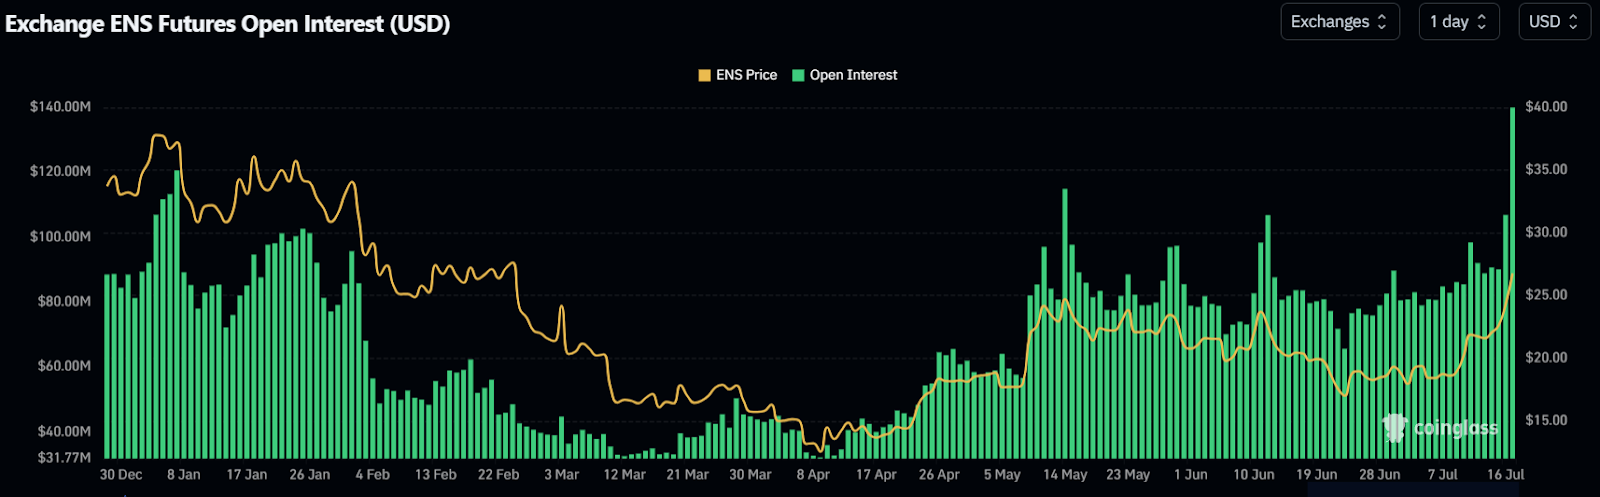The image size is (1600, 497).
Task: Click the 30 Dec date label
Action: 121,475
